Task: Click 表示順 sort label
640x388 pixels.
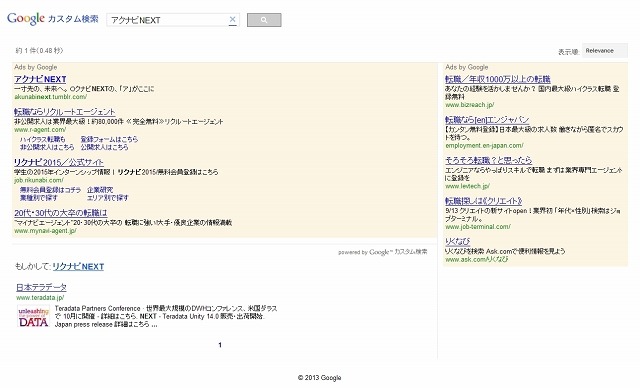Action: (569, 52)
